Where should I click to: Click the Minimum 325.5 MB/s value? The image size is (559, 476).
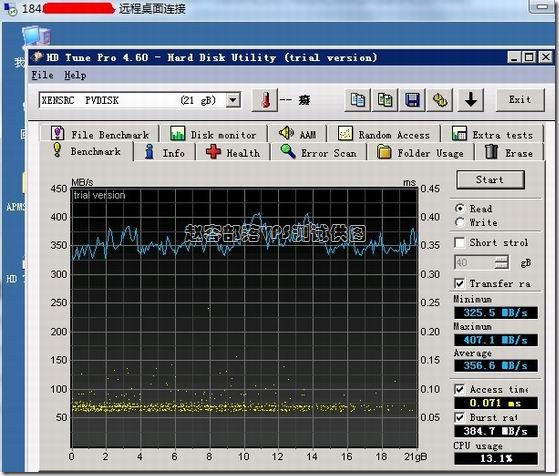(x=496, y=313)
